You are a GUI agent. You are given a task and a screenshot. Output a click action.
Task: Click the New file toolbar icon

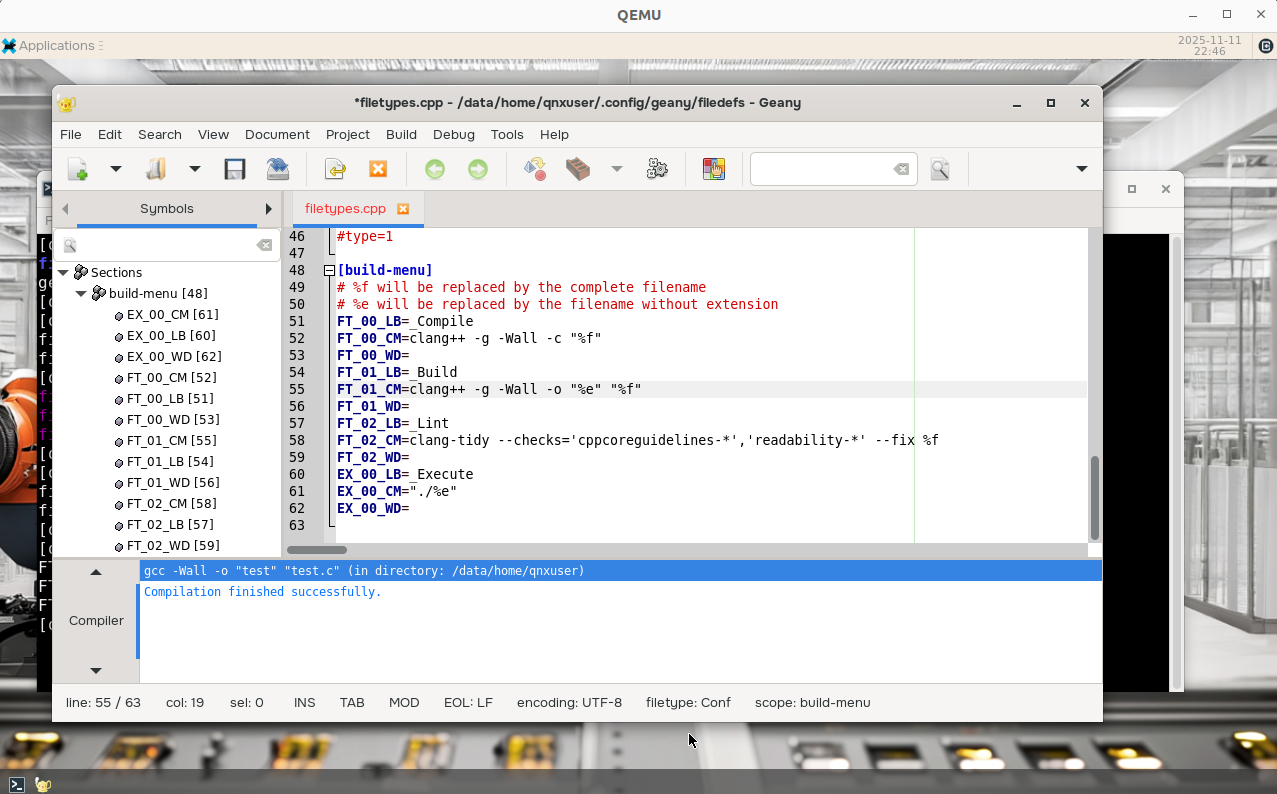coord(77,169)
